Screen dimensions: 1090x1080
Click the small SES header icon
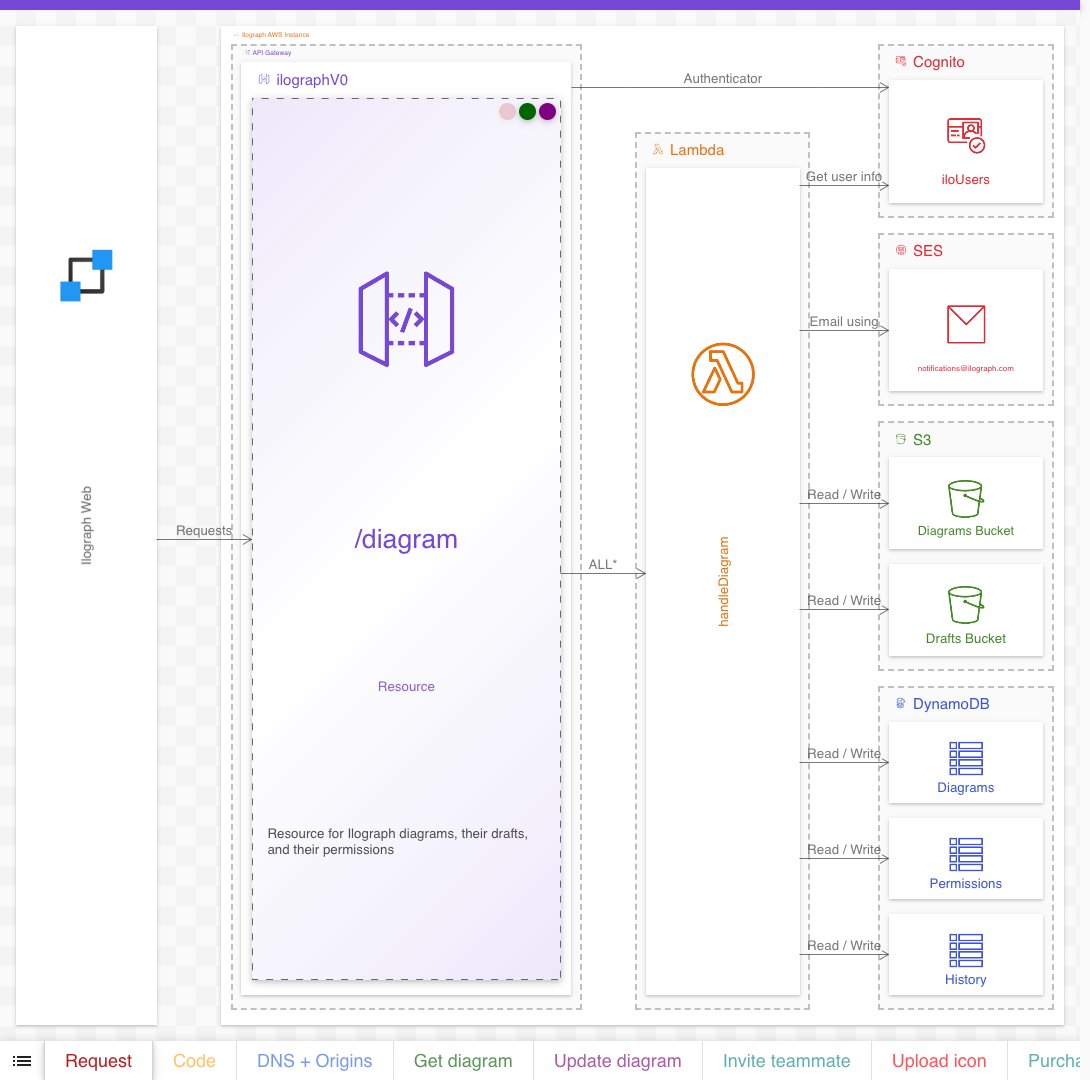click(x=900, y=250)
